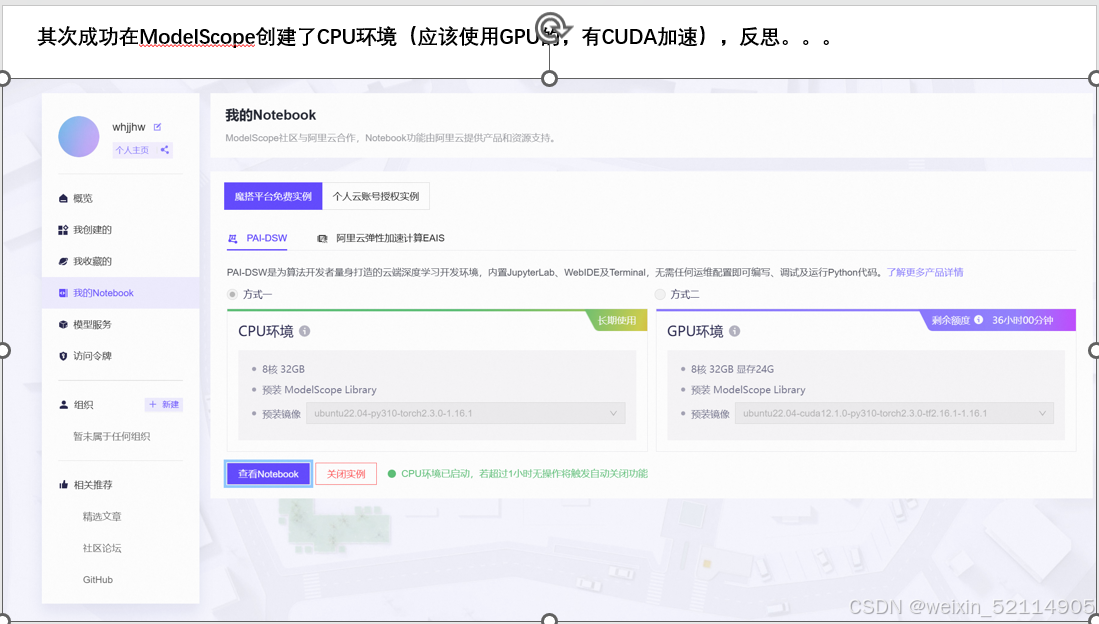Open 了解更多产品详情 link

point(925,272)
